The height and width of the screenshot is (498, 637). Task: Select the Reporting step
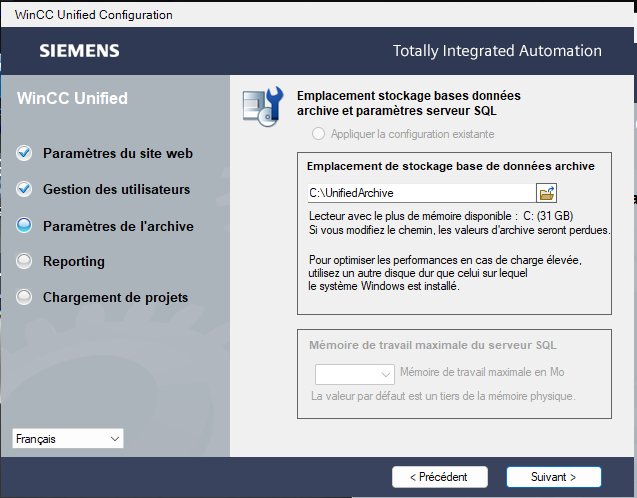tap(74, 262)
